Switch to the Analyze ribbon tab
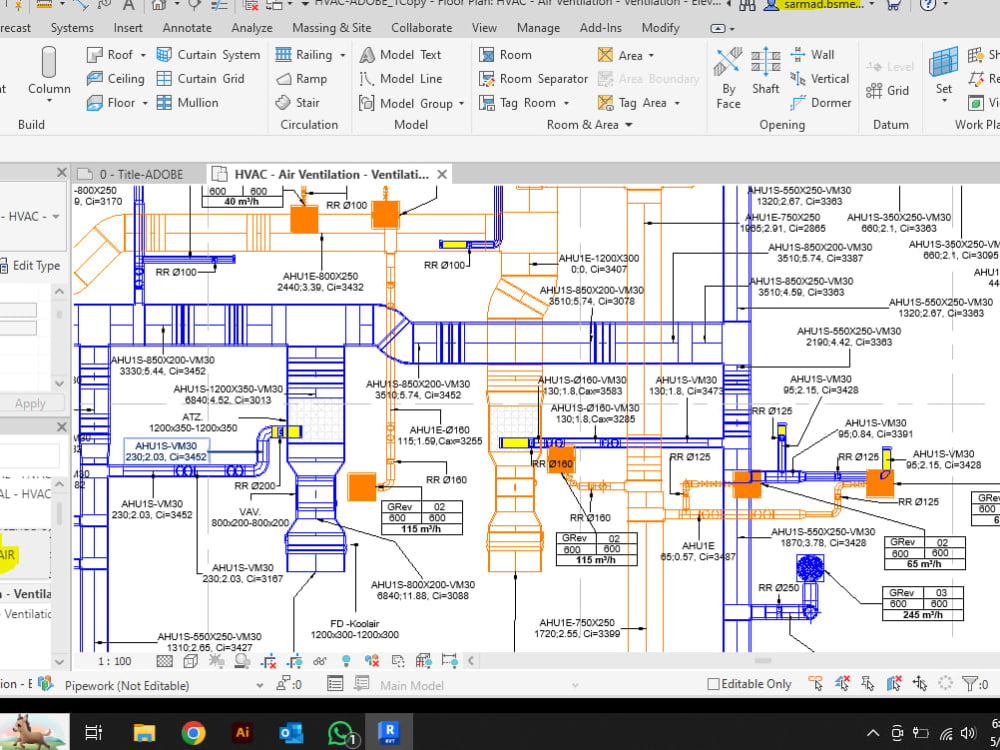The image size is (1000, 750). tap(252, 28)
